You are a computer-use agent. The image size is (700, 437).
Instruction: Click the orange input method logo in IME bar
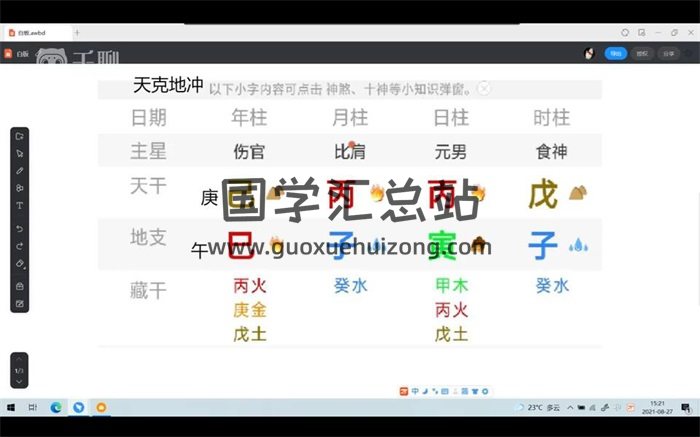pos(404,391)
